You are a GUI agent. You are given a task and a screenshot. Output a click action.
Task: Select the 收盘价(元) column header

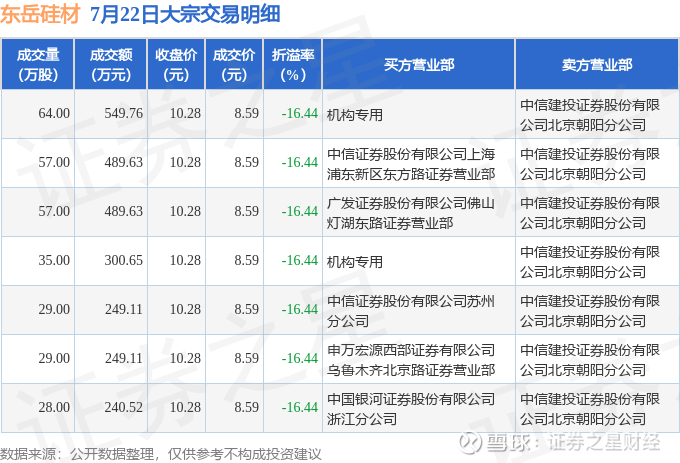[x=176, y=65]
